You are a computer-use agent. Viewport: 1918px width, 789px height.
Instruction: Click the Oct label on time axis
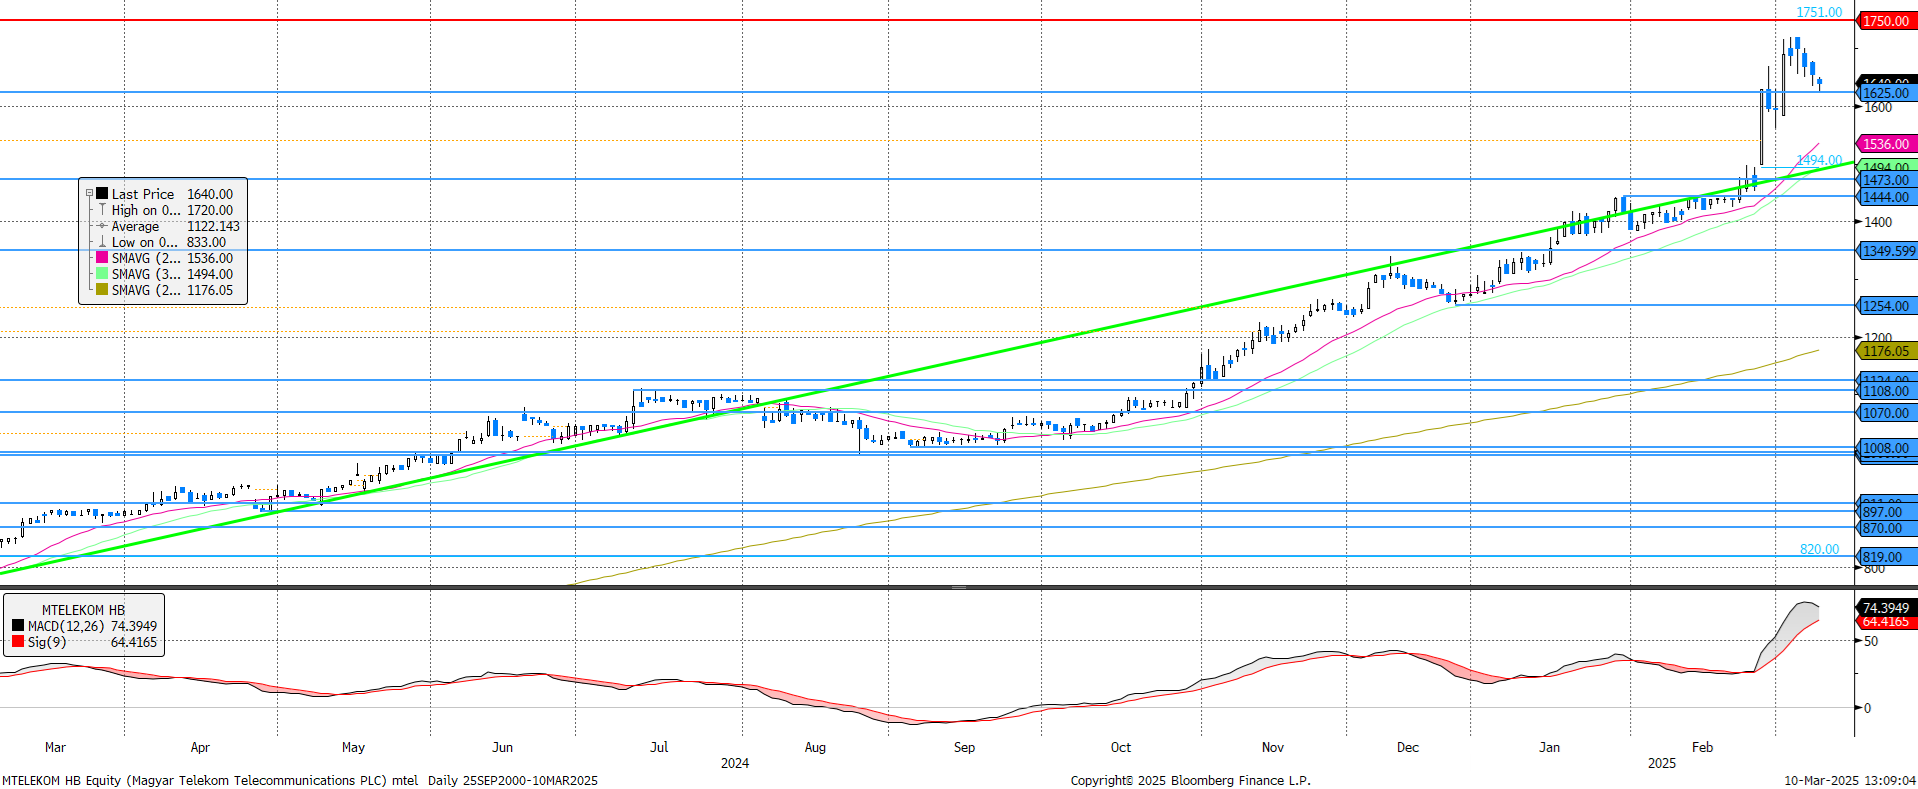click(1121, 747)
